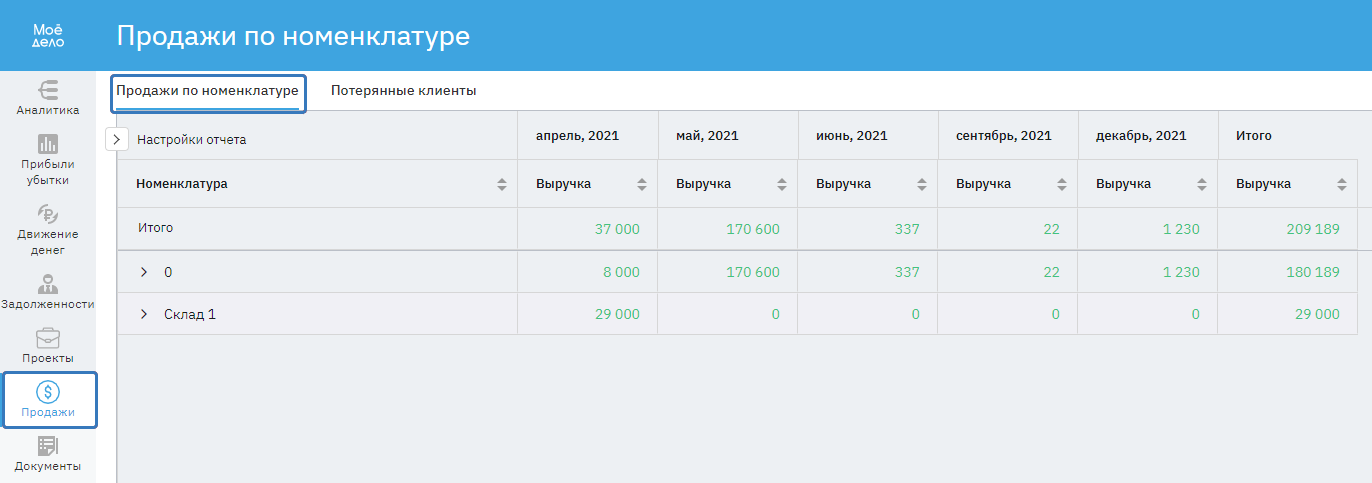Viewport: 1372px width, 483px height.
Task: Expand the row labeled 0
Action: coord(144,272)
